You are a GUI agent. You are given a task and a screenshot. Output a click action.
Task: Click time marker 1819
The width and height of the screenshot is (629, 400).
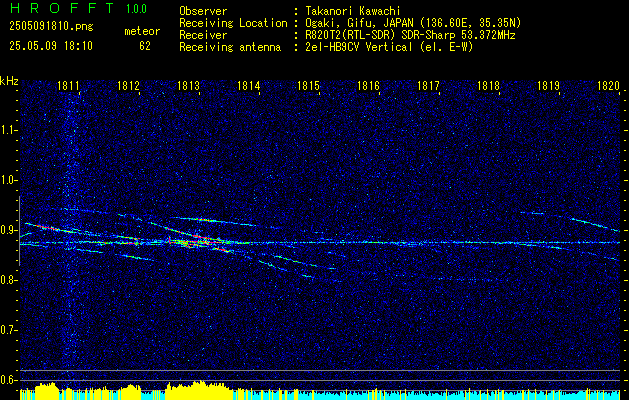[548, 86]
